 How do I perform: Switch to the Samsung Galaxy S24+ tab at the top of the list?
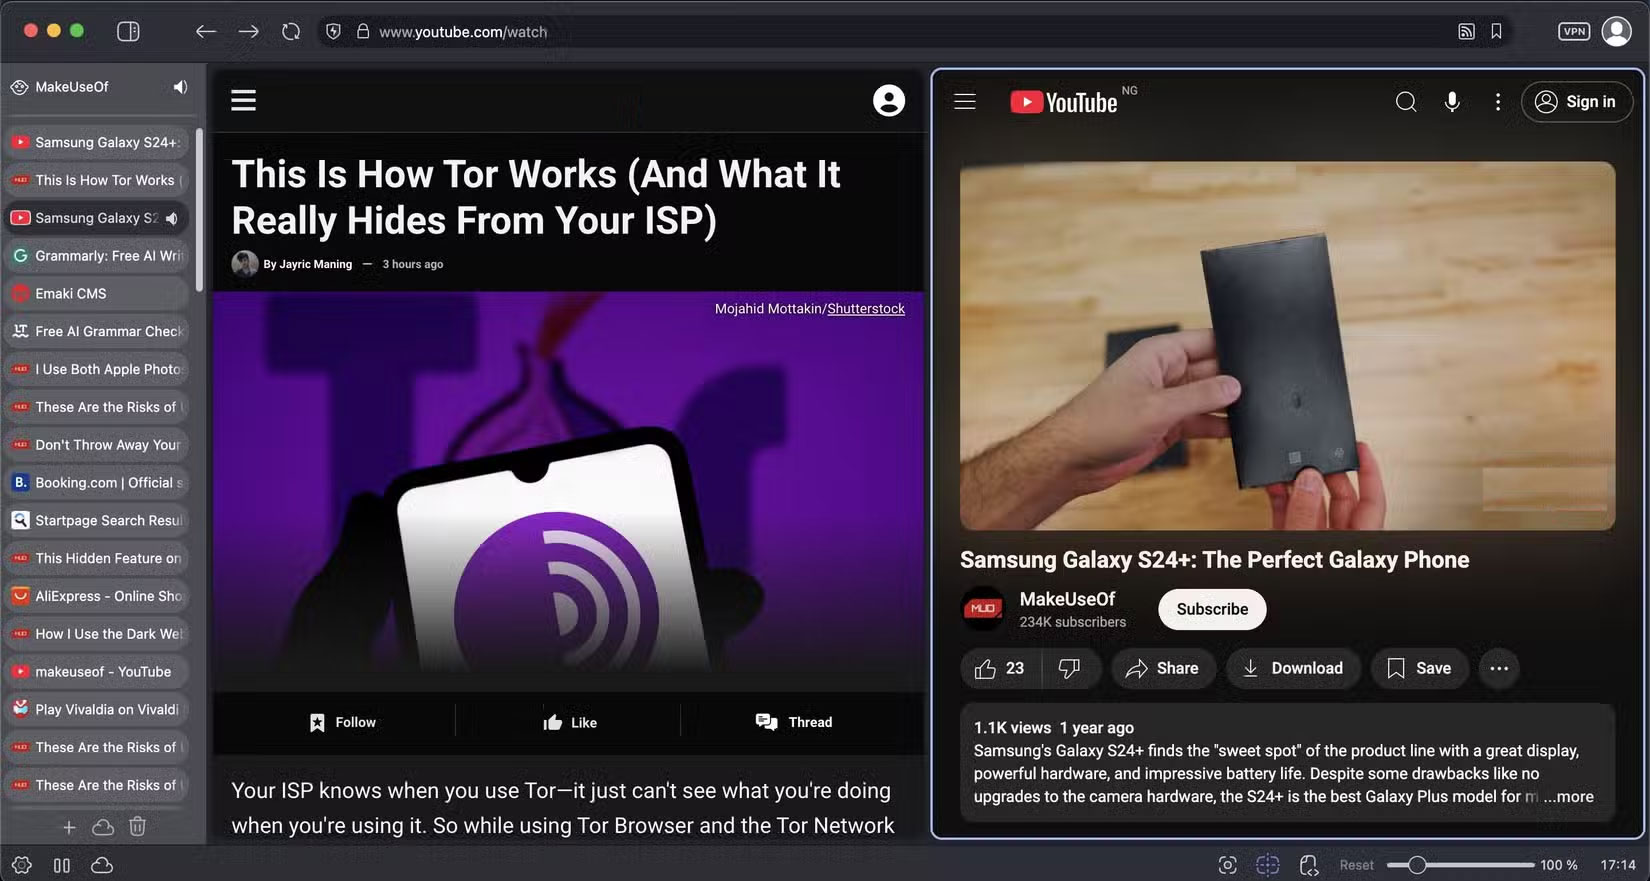(x=96, y=142)
